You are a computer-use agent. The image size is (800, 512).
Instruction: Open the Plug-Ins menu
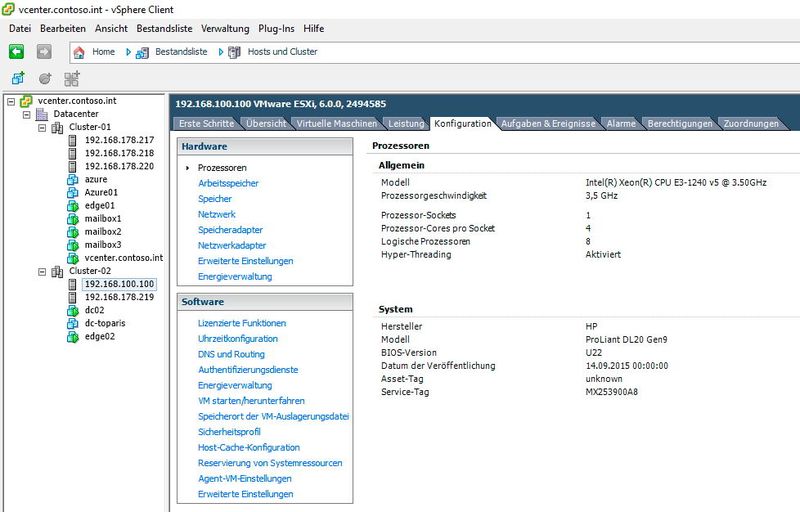[x=277, y=29]
